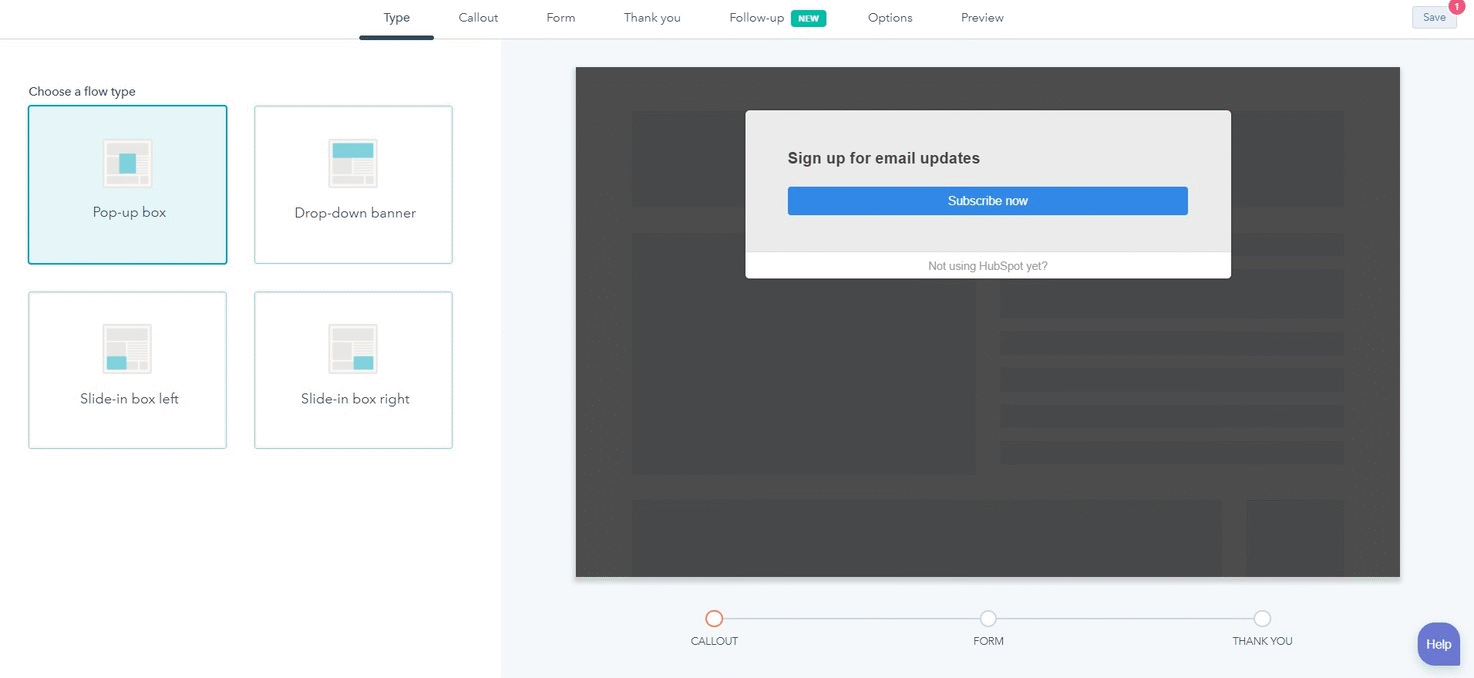Switch to the Form tab
This screenshot has height=678, width=1474.
click(561, 18)
